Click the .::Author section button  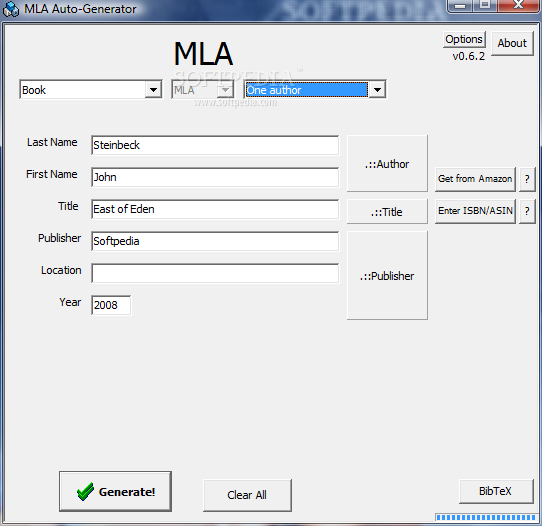pos(387,163)
